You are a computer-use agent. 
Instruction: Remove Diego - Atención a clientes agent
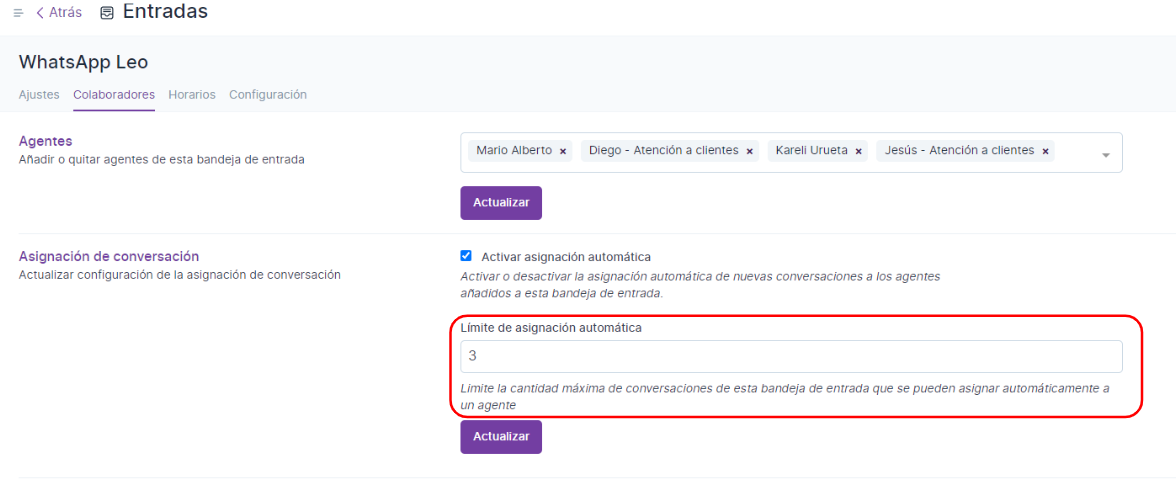click(x=750, y=151)
